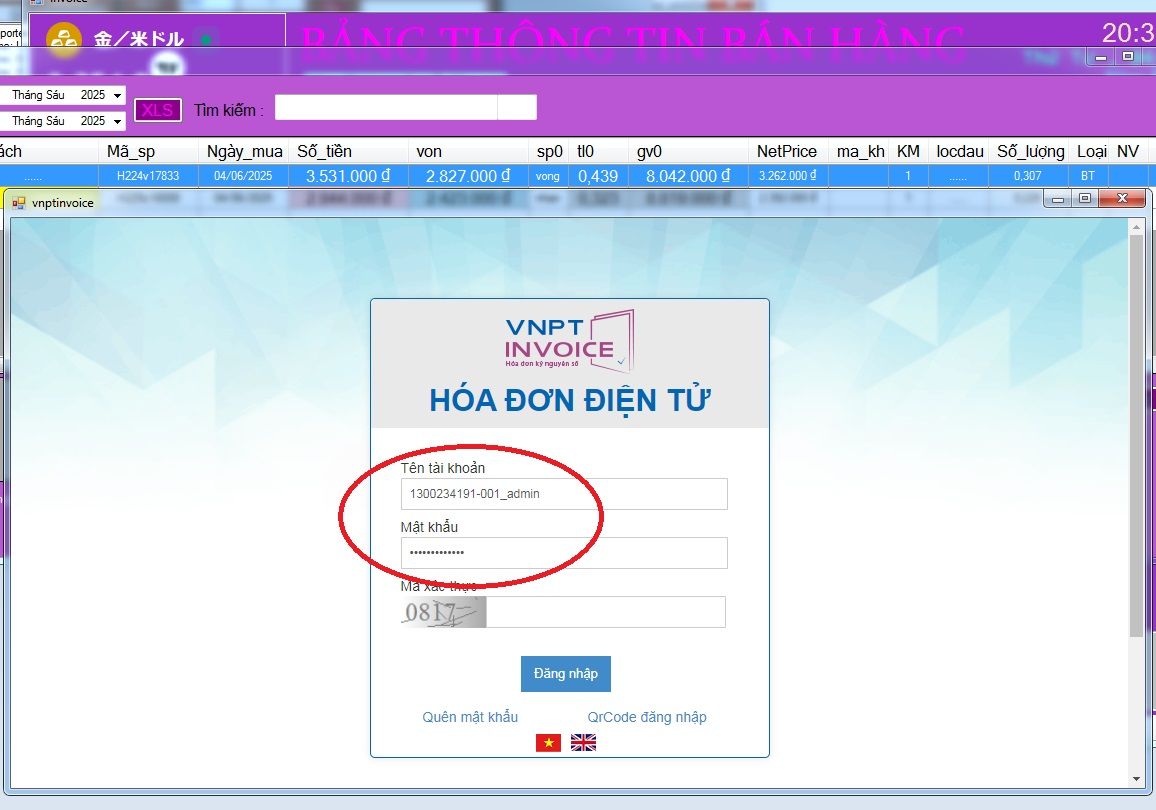Click the vnptinvoice window title icon
Image resolution: width=1156 pixels, height=810 pixels.
point(19,203)
